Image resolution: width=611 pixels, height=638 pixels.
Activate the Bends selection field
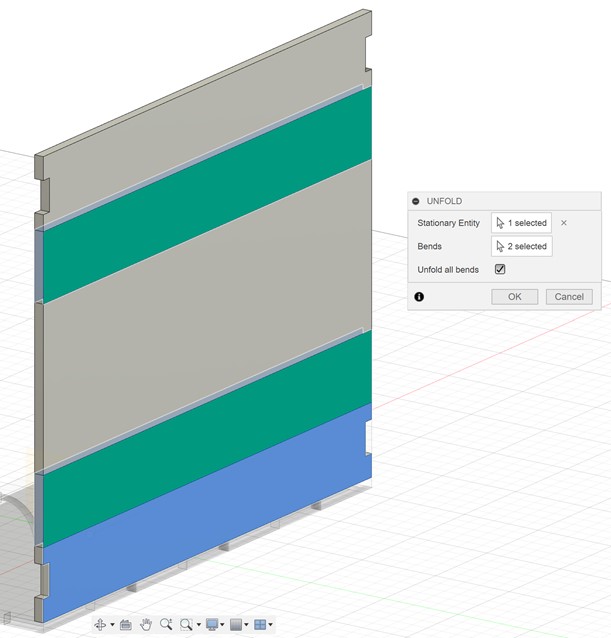[x=521, y=246]
